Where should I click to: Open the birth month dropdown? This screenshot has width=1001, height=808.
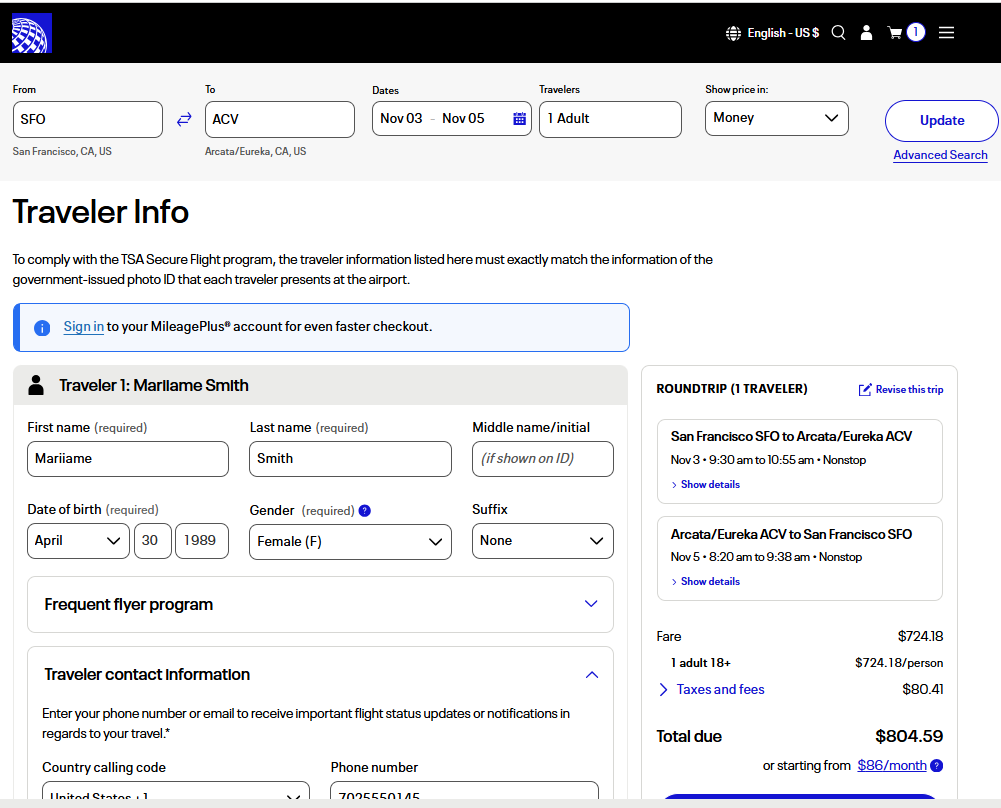(x=78, y=541)
